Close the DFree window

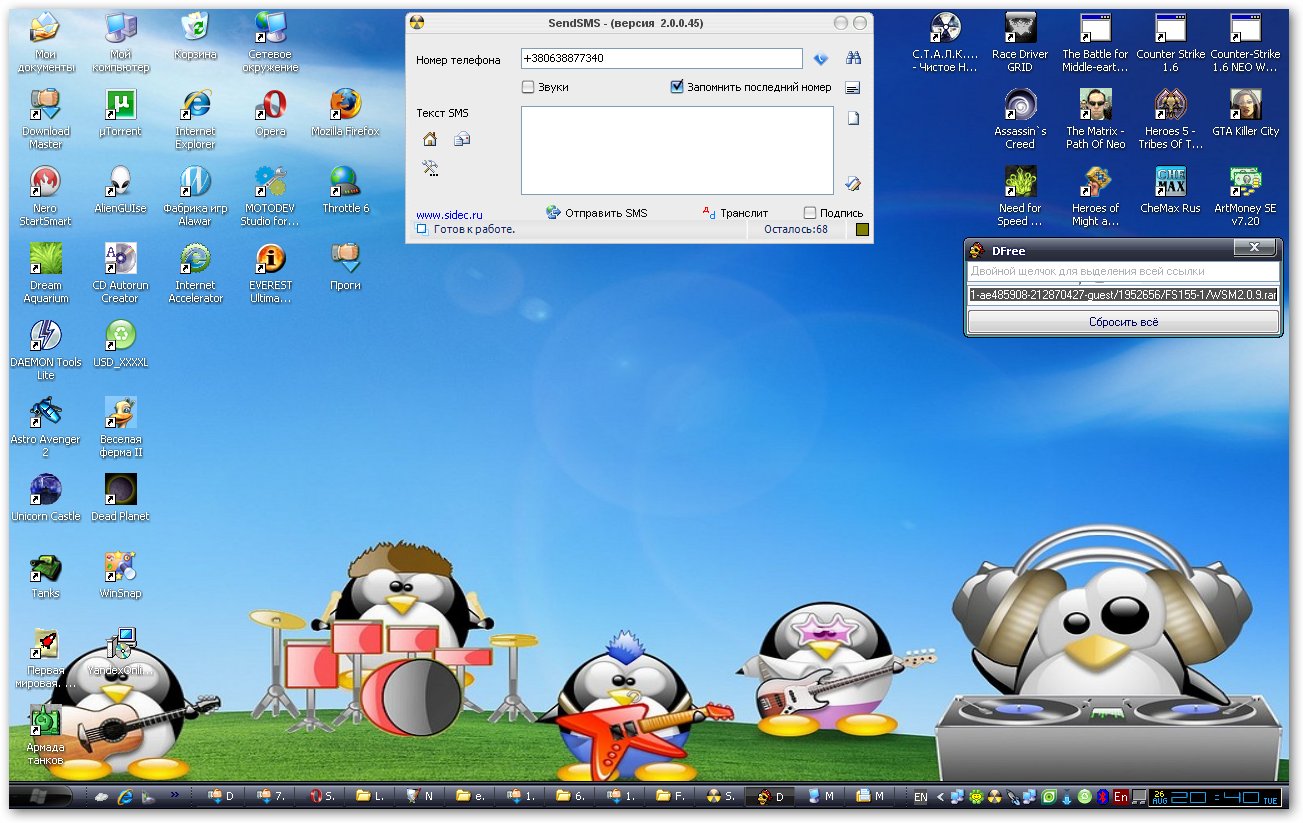(x=1254, y=249)
